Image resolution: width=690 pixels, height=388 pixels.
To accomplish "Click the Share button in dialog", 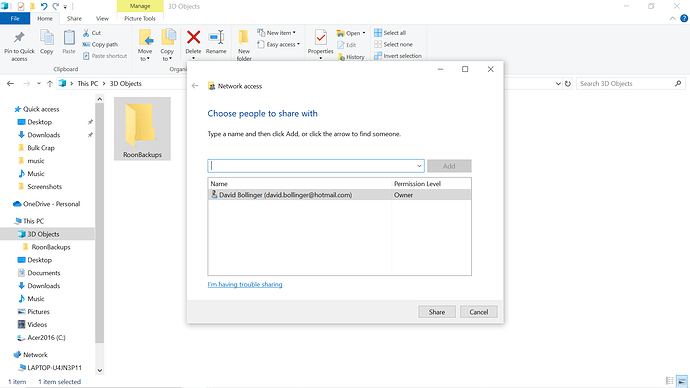I will pyautogui.click(x=437, y=312).
